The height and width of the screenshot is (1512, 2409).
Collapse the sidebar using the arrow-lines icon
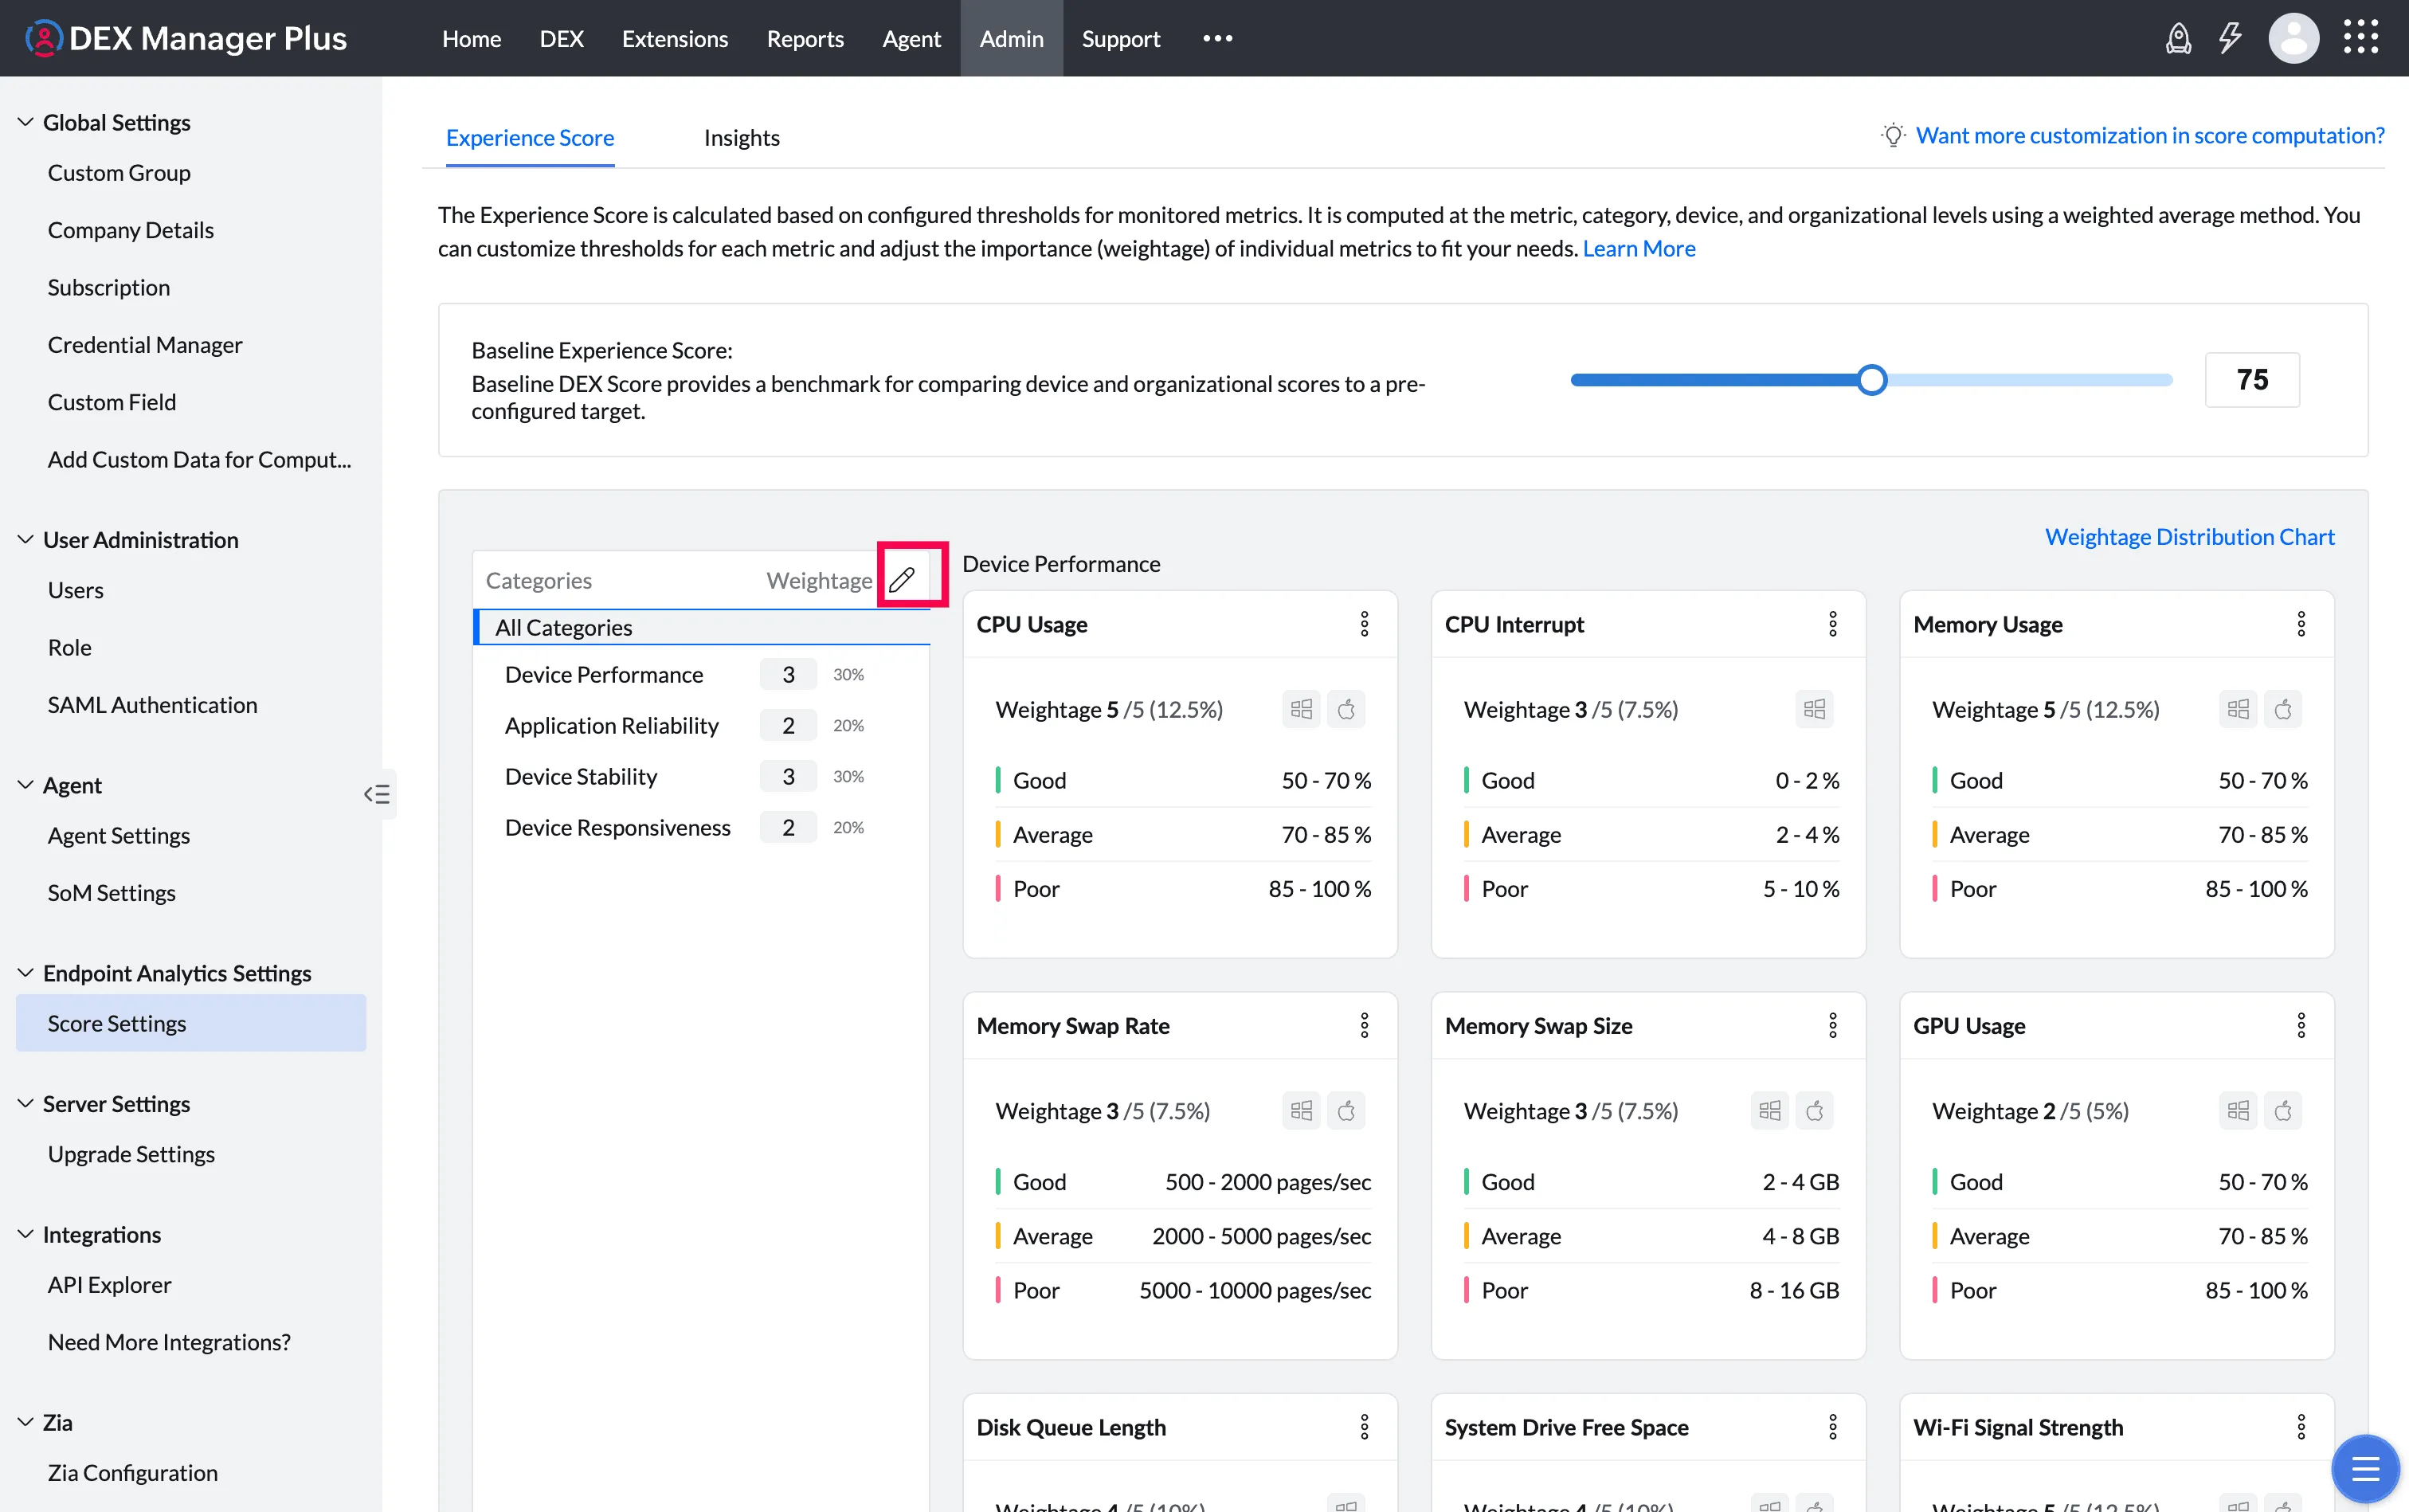coord(377,794)
